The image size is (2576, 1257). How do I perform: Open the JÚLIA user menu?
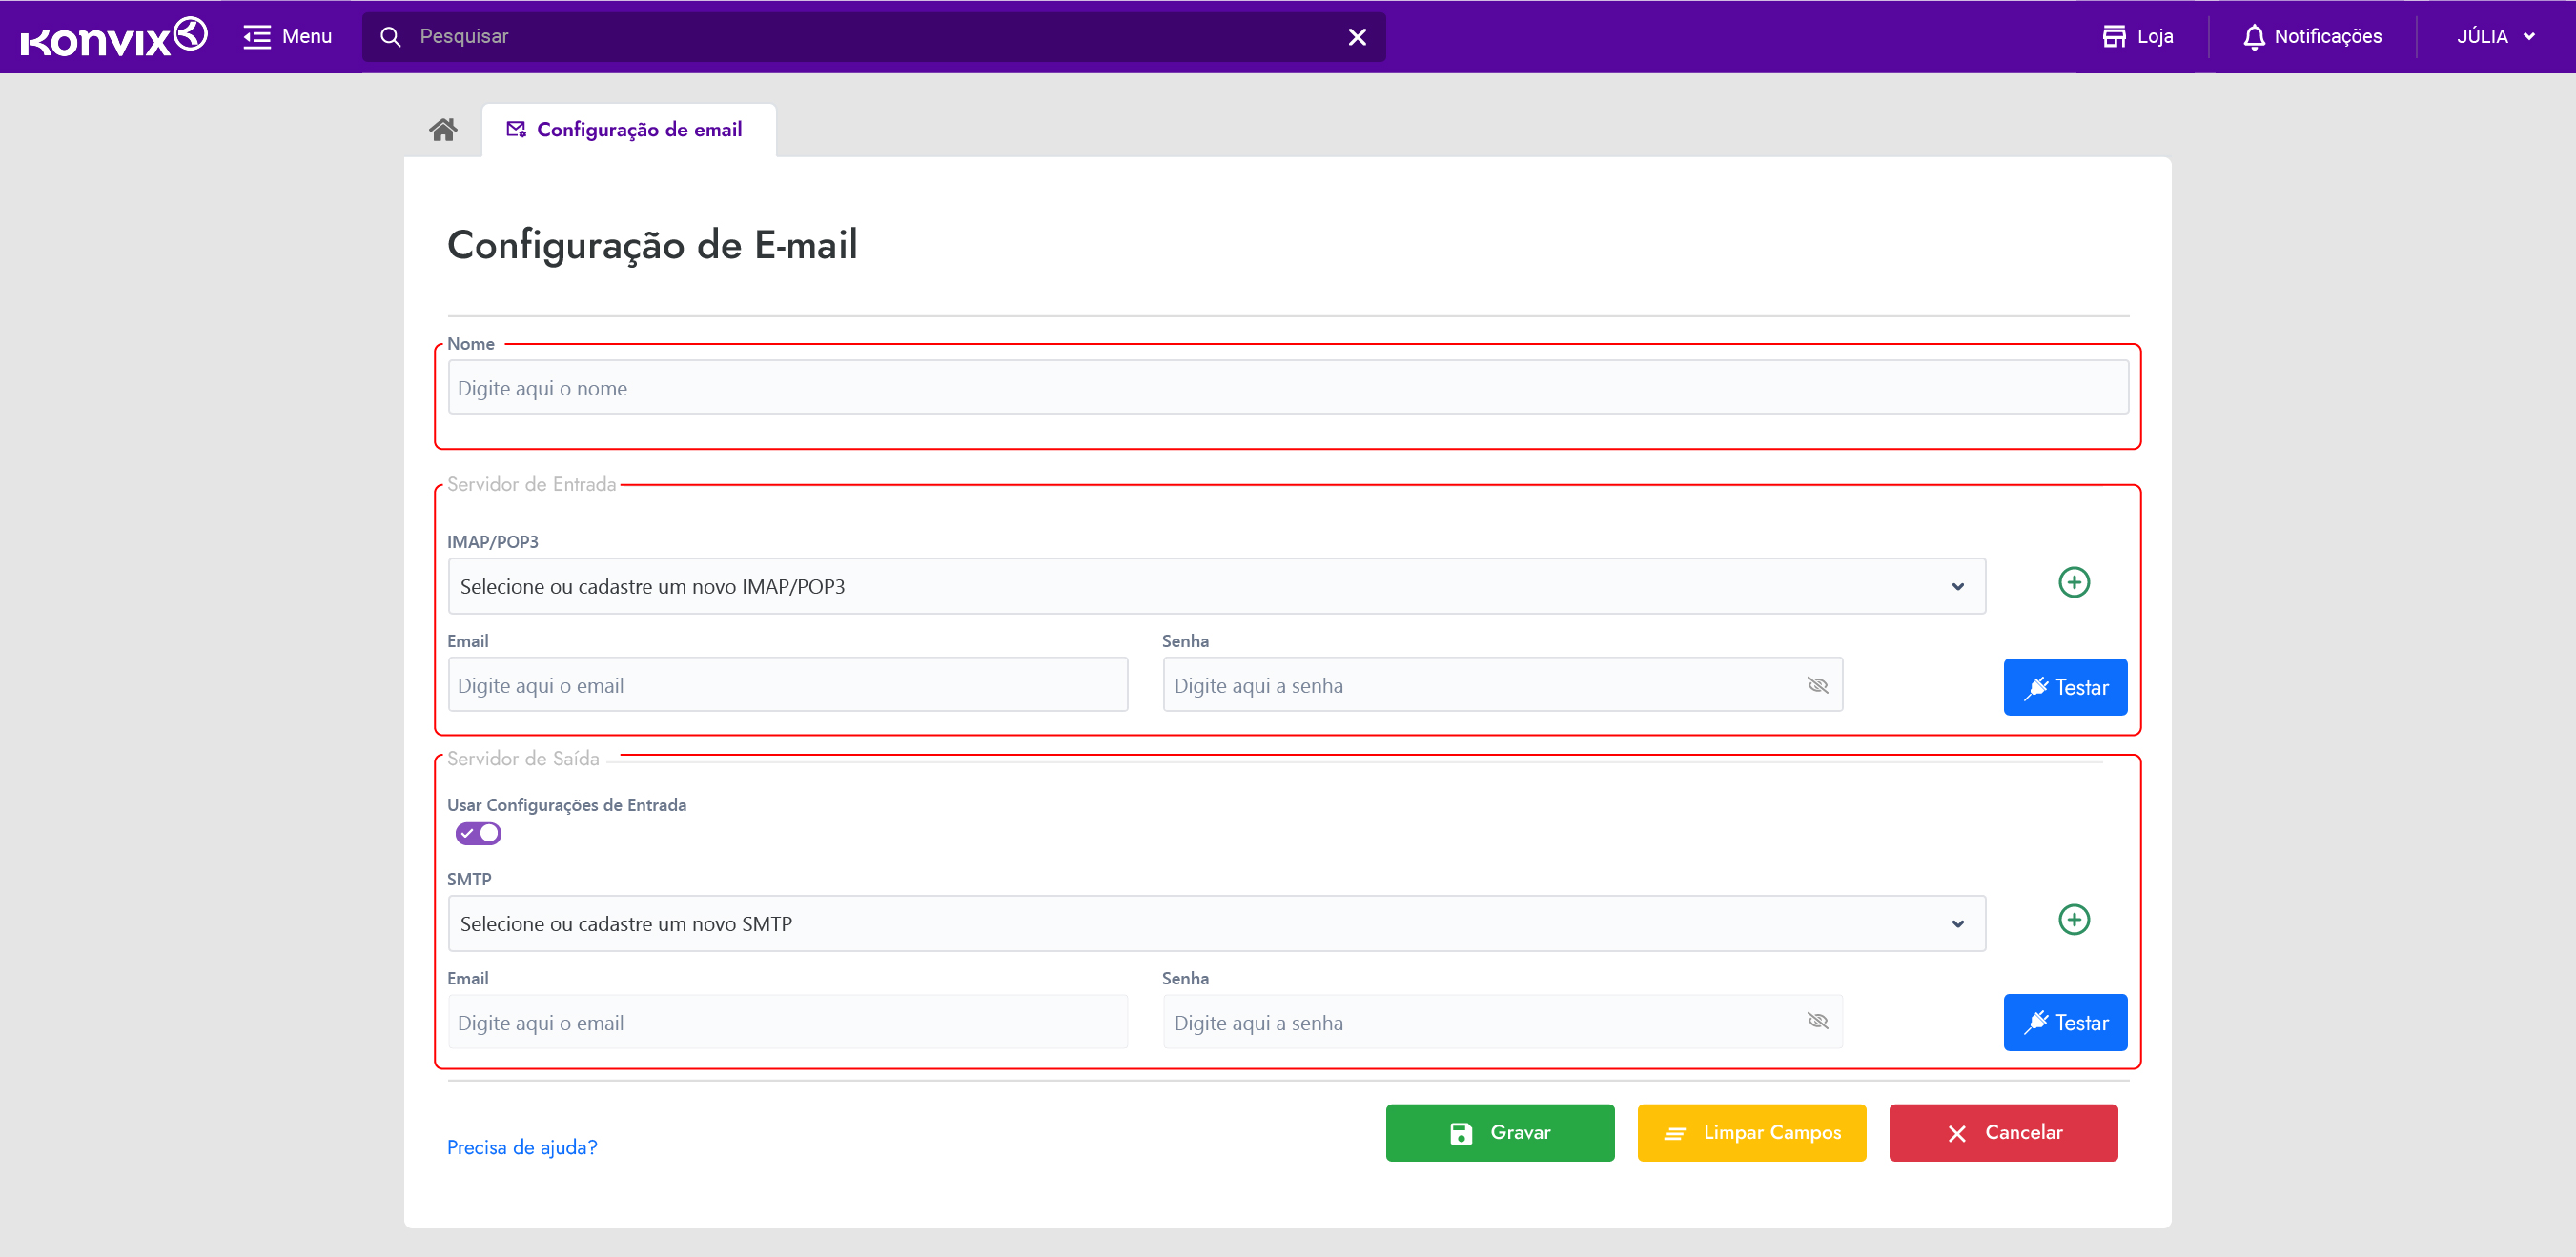coord(2495,37)
